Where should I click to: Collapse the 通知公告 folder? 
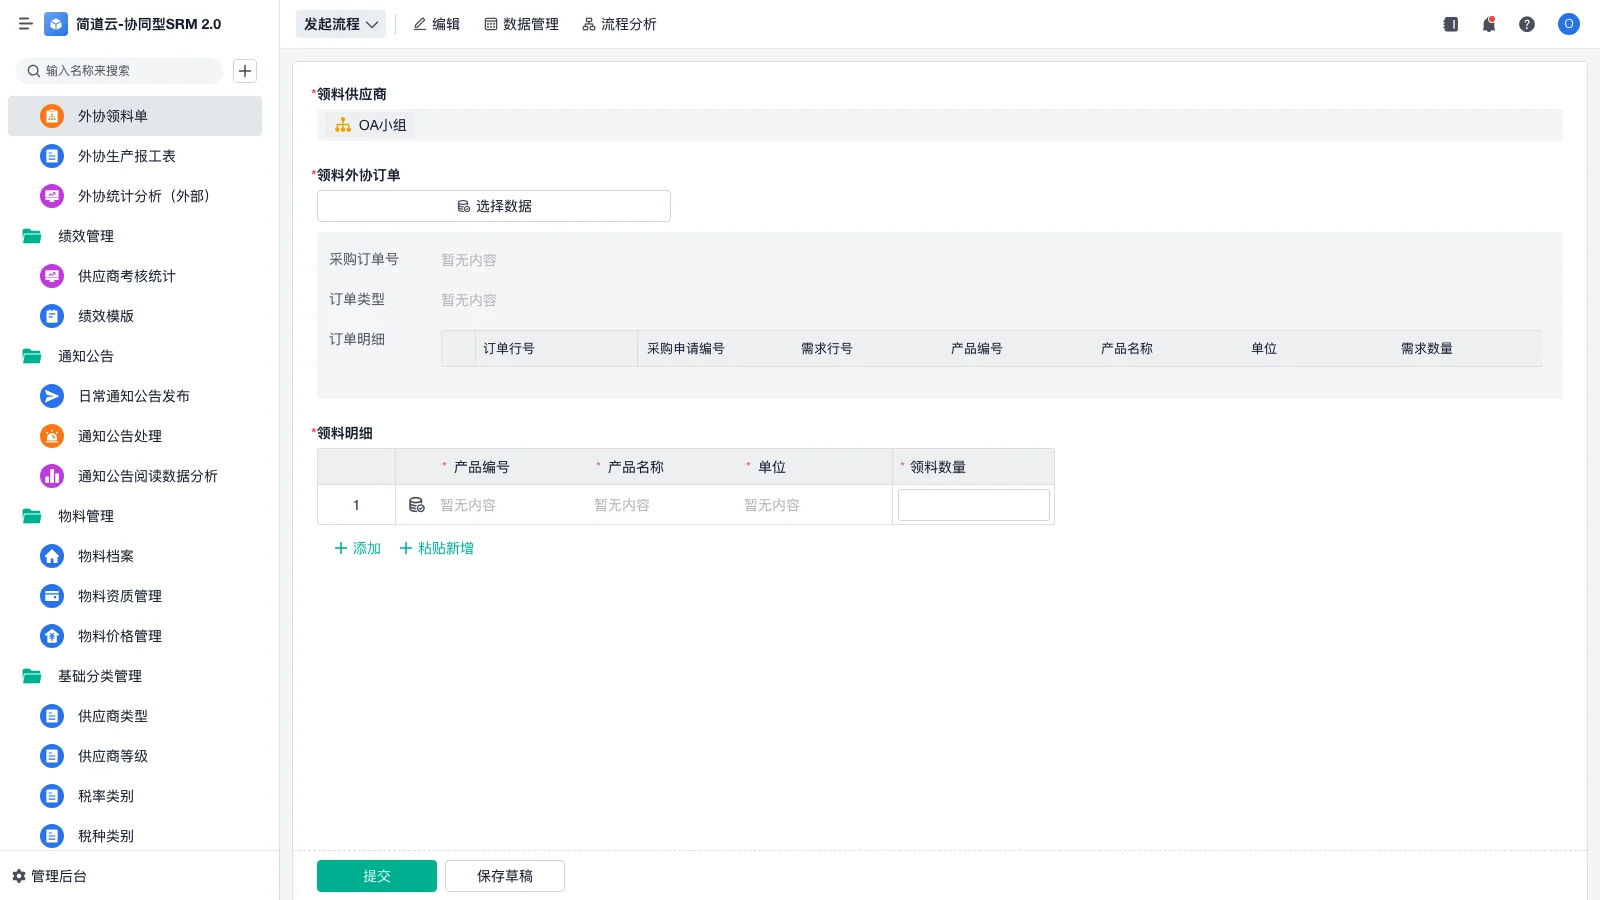coord(32,356)
